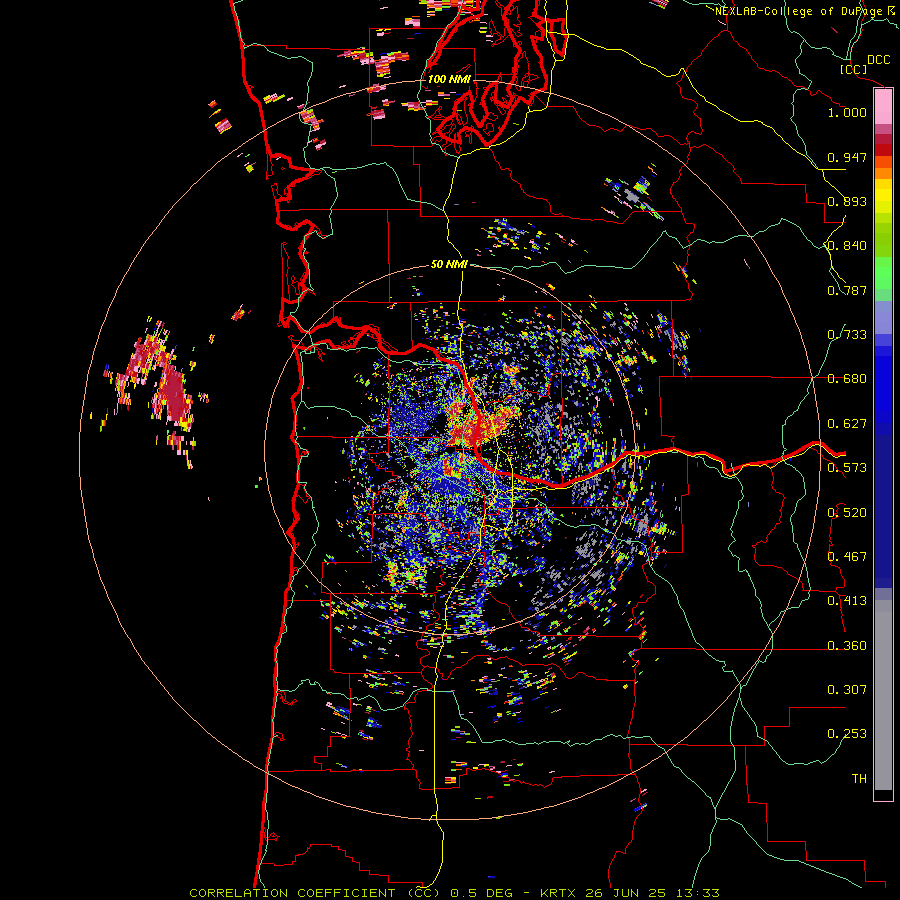The height and width of the screenshot is (900, 900).
Task: Click the [CC] label above the color bar
Action: [853, 69]
